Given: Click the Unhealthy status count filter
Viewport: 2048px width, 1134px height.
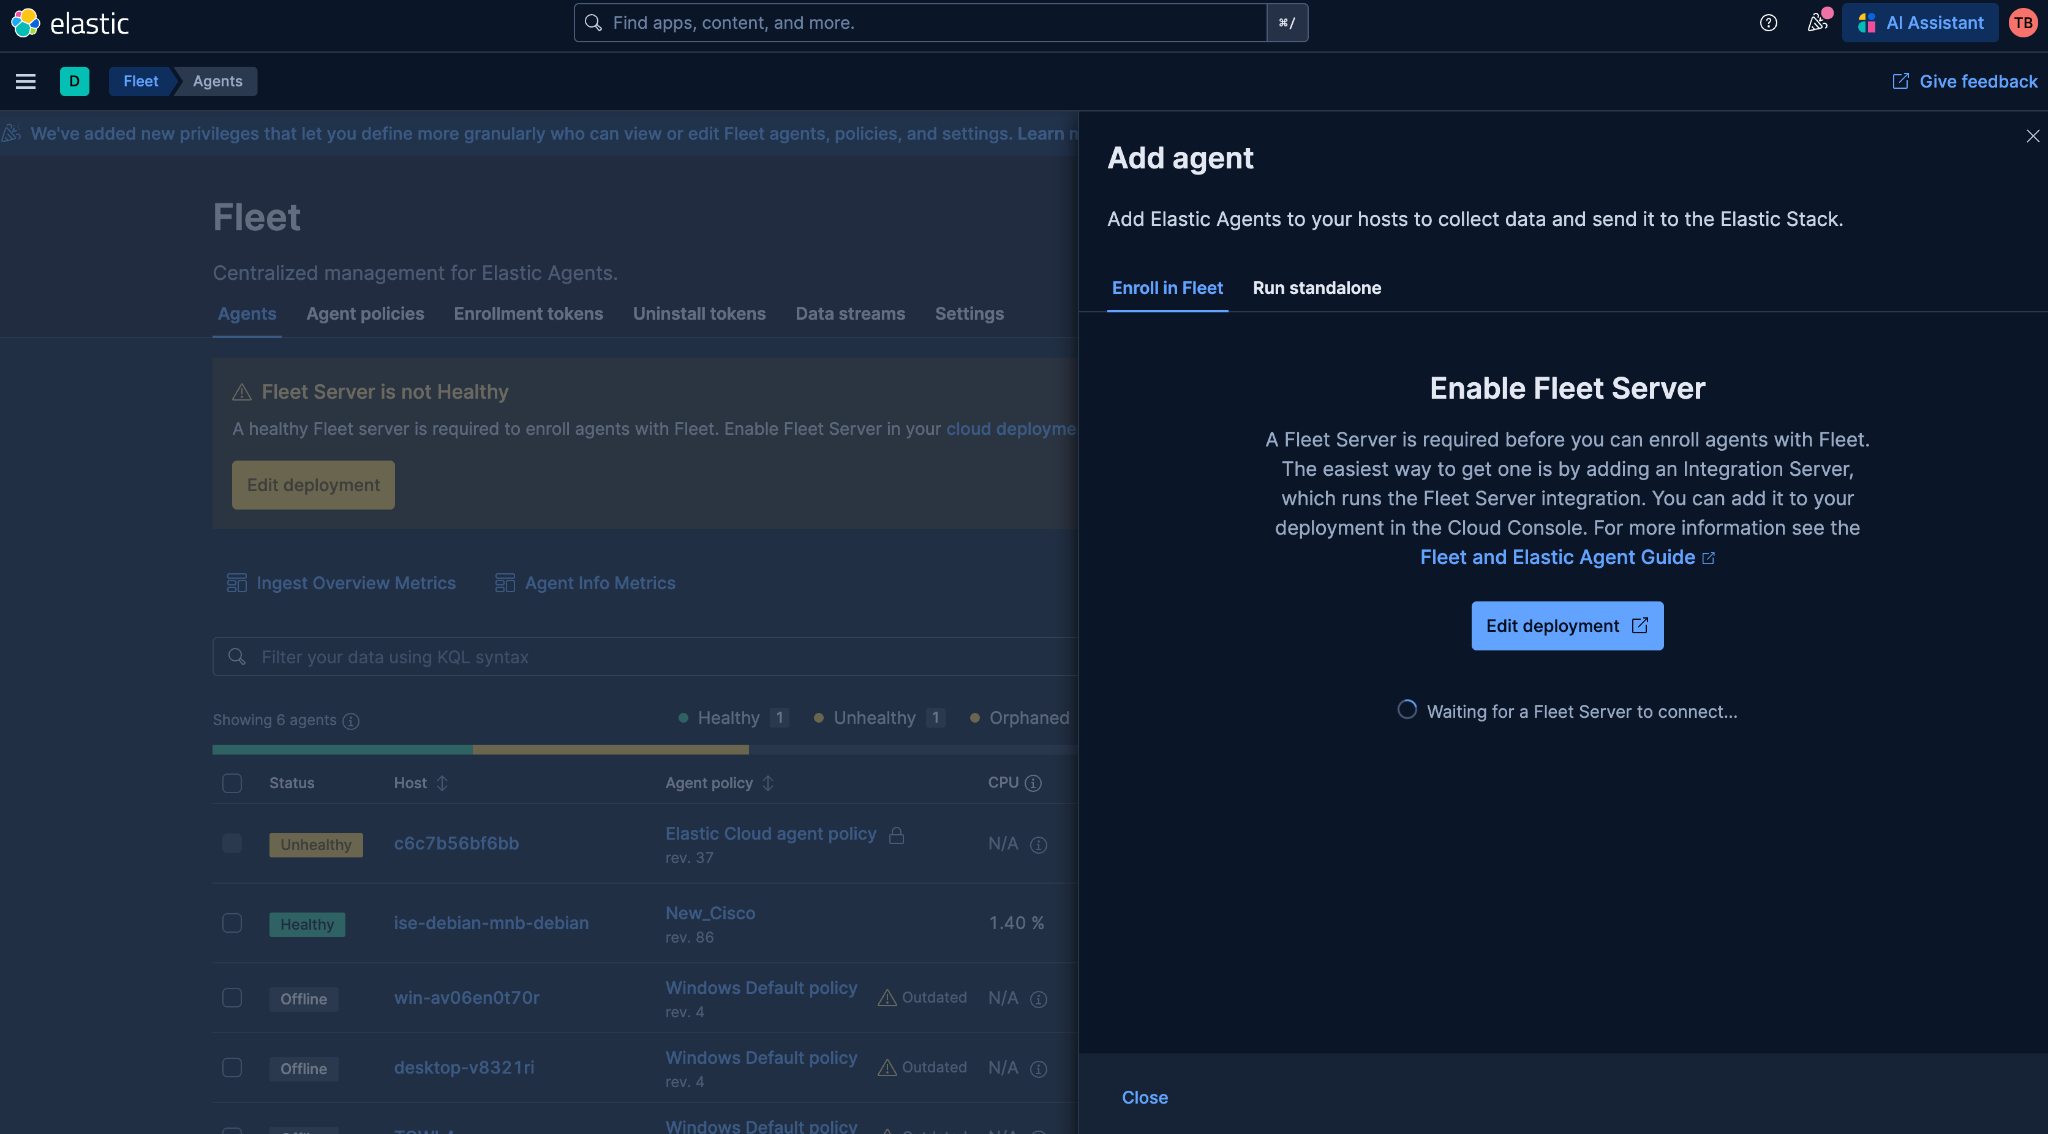Looking at the screenshot, I should (x=879, y=718).
